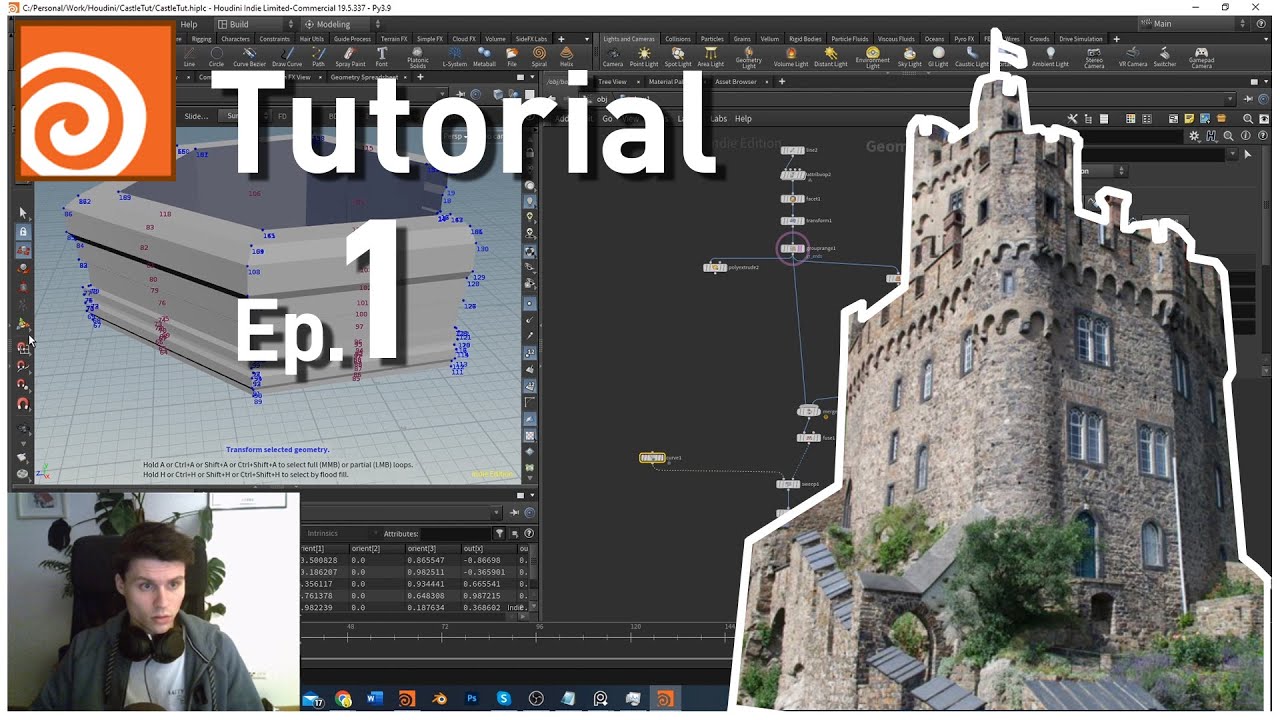Click the spreadsheet cell 0.865547
The height and width of the screenshot is (720, 1280).
[x=428, y=560]
